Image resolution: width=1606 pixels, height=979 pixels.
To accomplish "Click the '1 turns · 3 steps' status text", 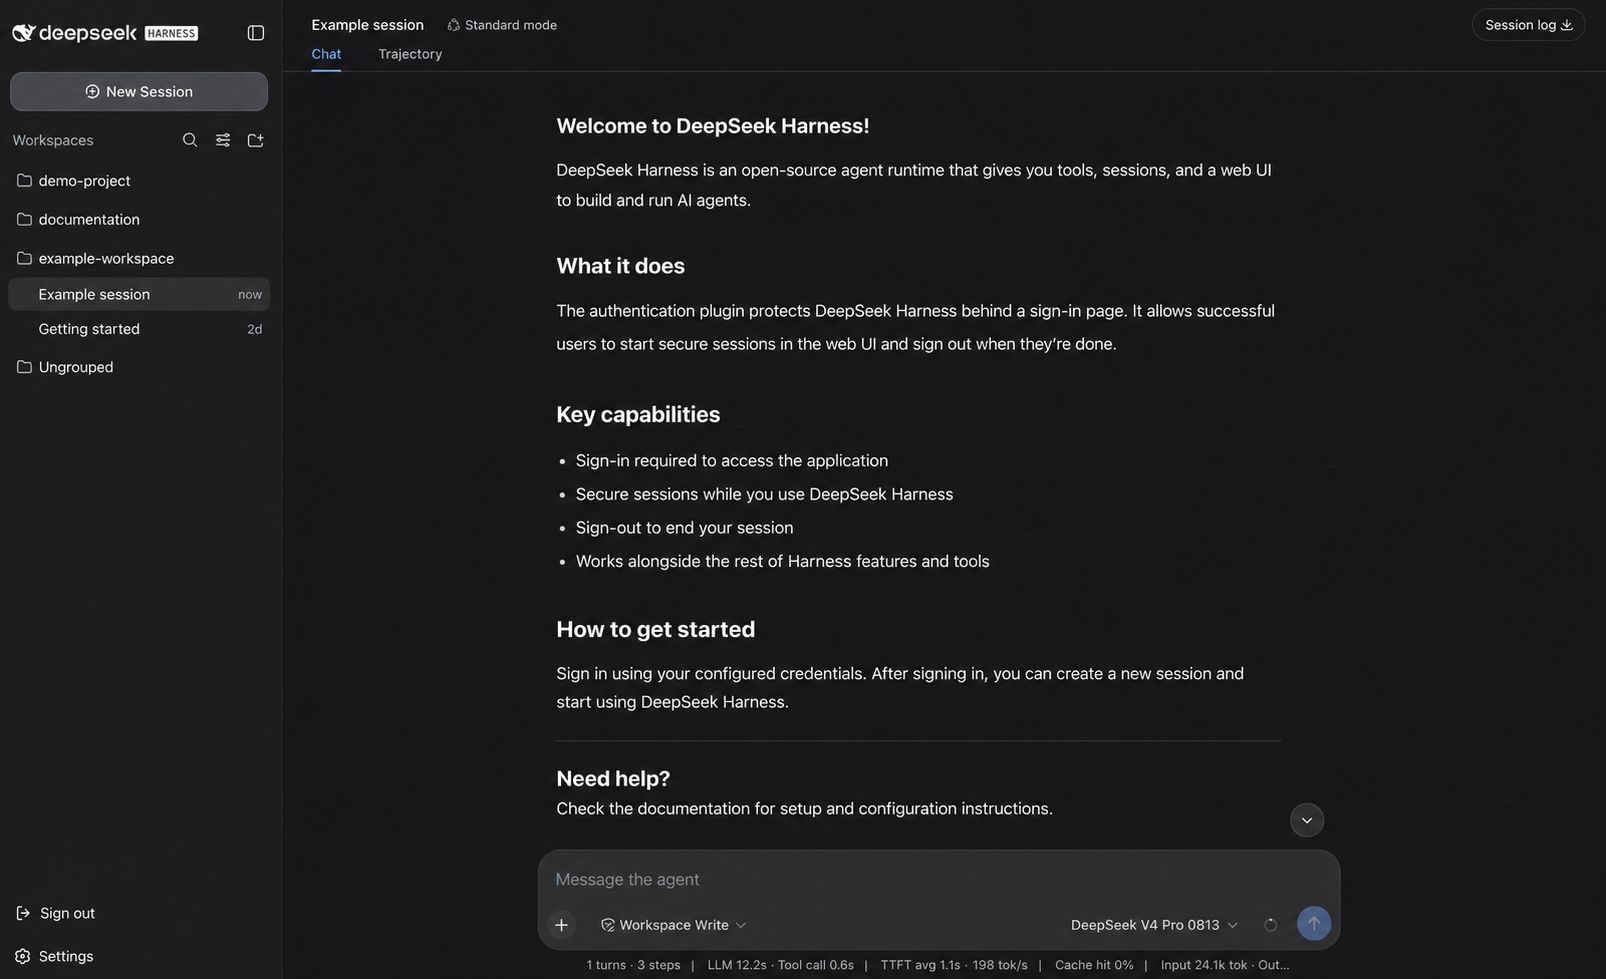I will (633, 965).
